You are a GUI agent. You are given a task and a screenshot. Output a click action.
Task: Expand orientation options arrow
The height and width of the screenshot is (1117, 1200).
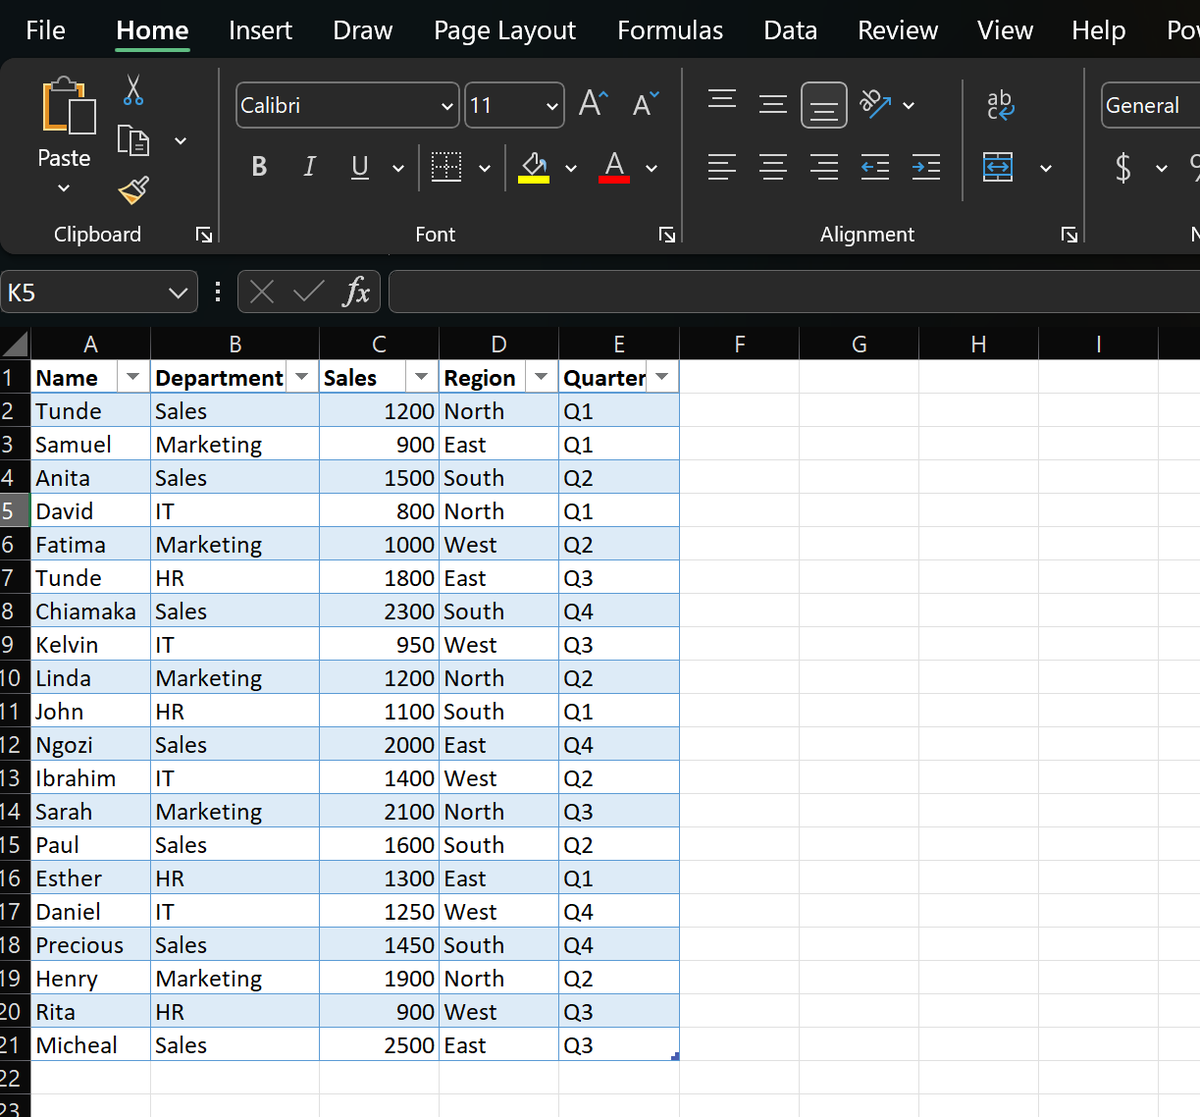coord(908,105)
